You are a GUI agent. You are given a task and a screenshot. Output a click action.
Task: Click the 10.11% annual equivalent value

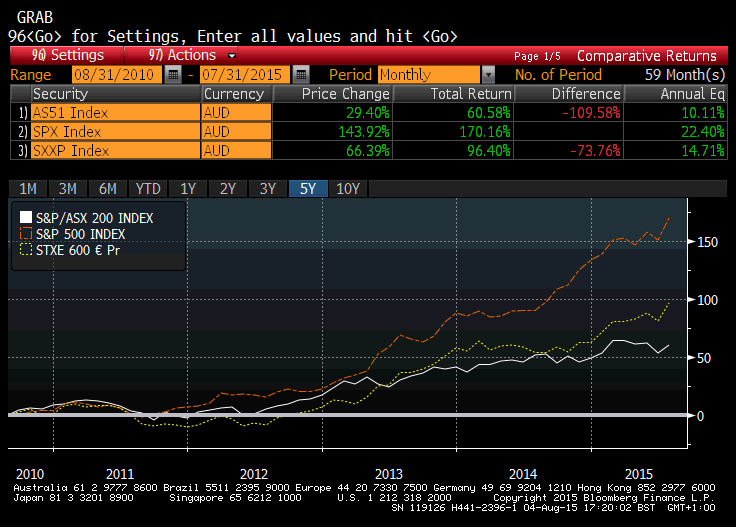[x=703, y=113]
